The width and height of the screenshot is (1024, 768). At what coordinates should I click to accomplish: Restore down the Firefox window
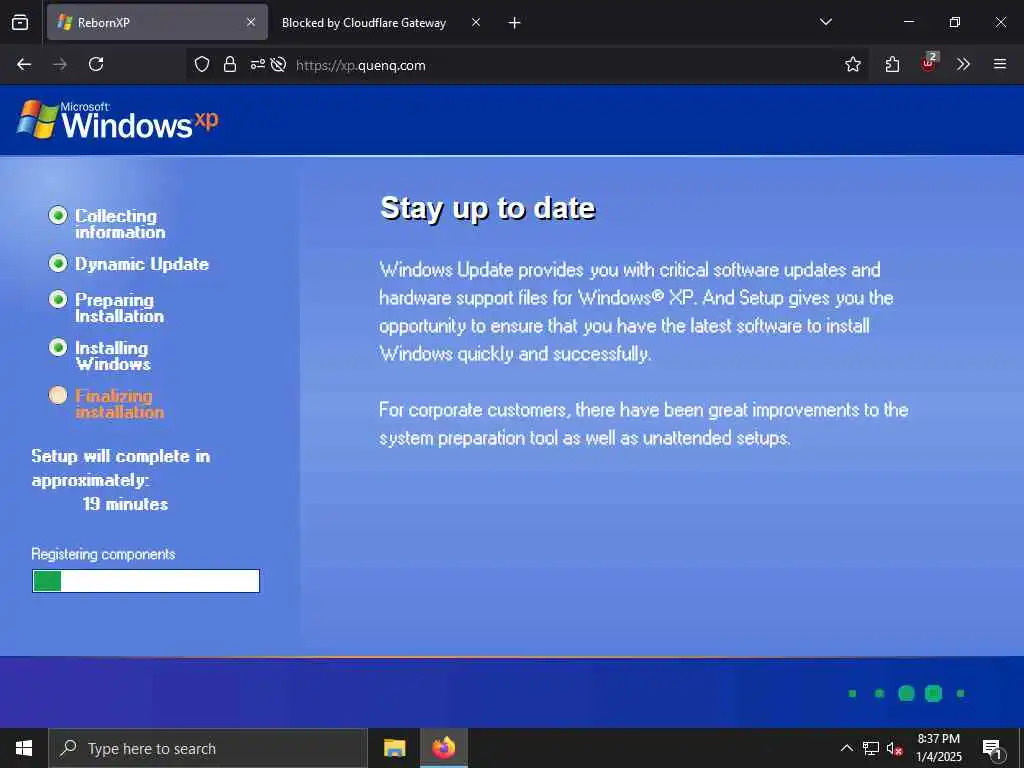954,22
